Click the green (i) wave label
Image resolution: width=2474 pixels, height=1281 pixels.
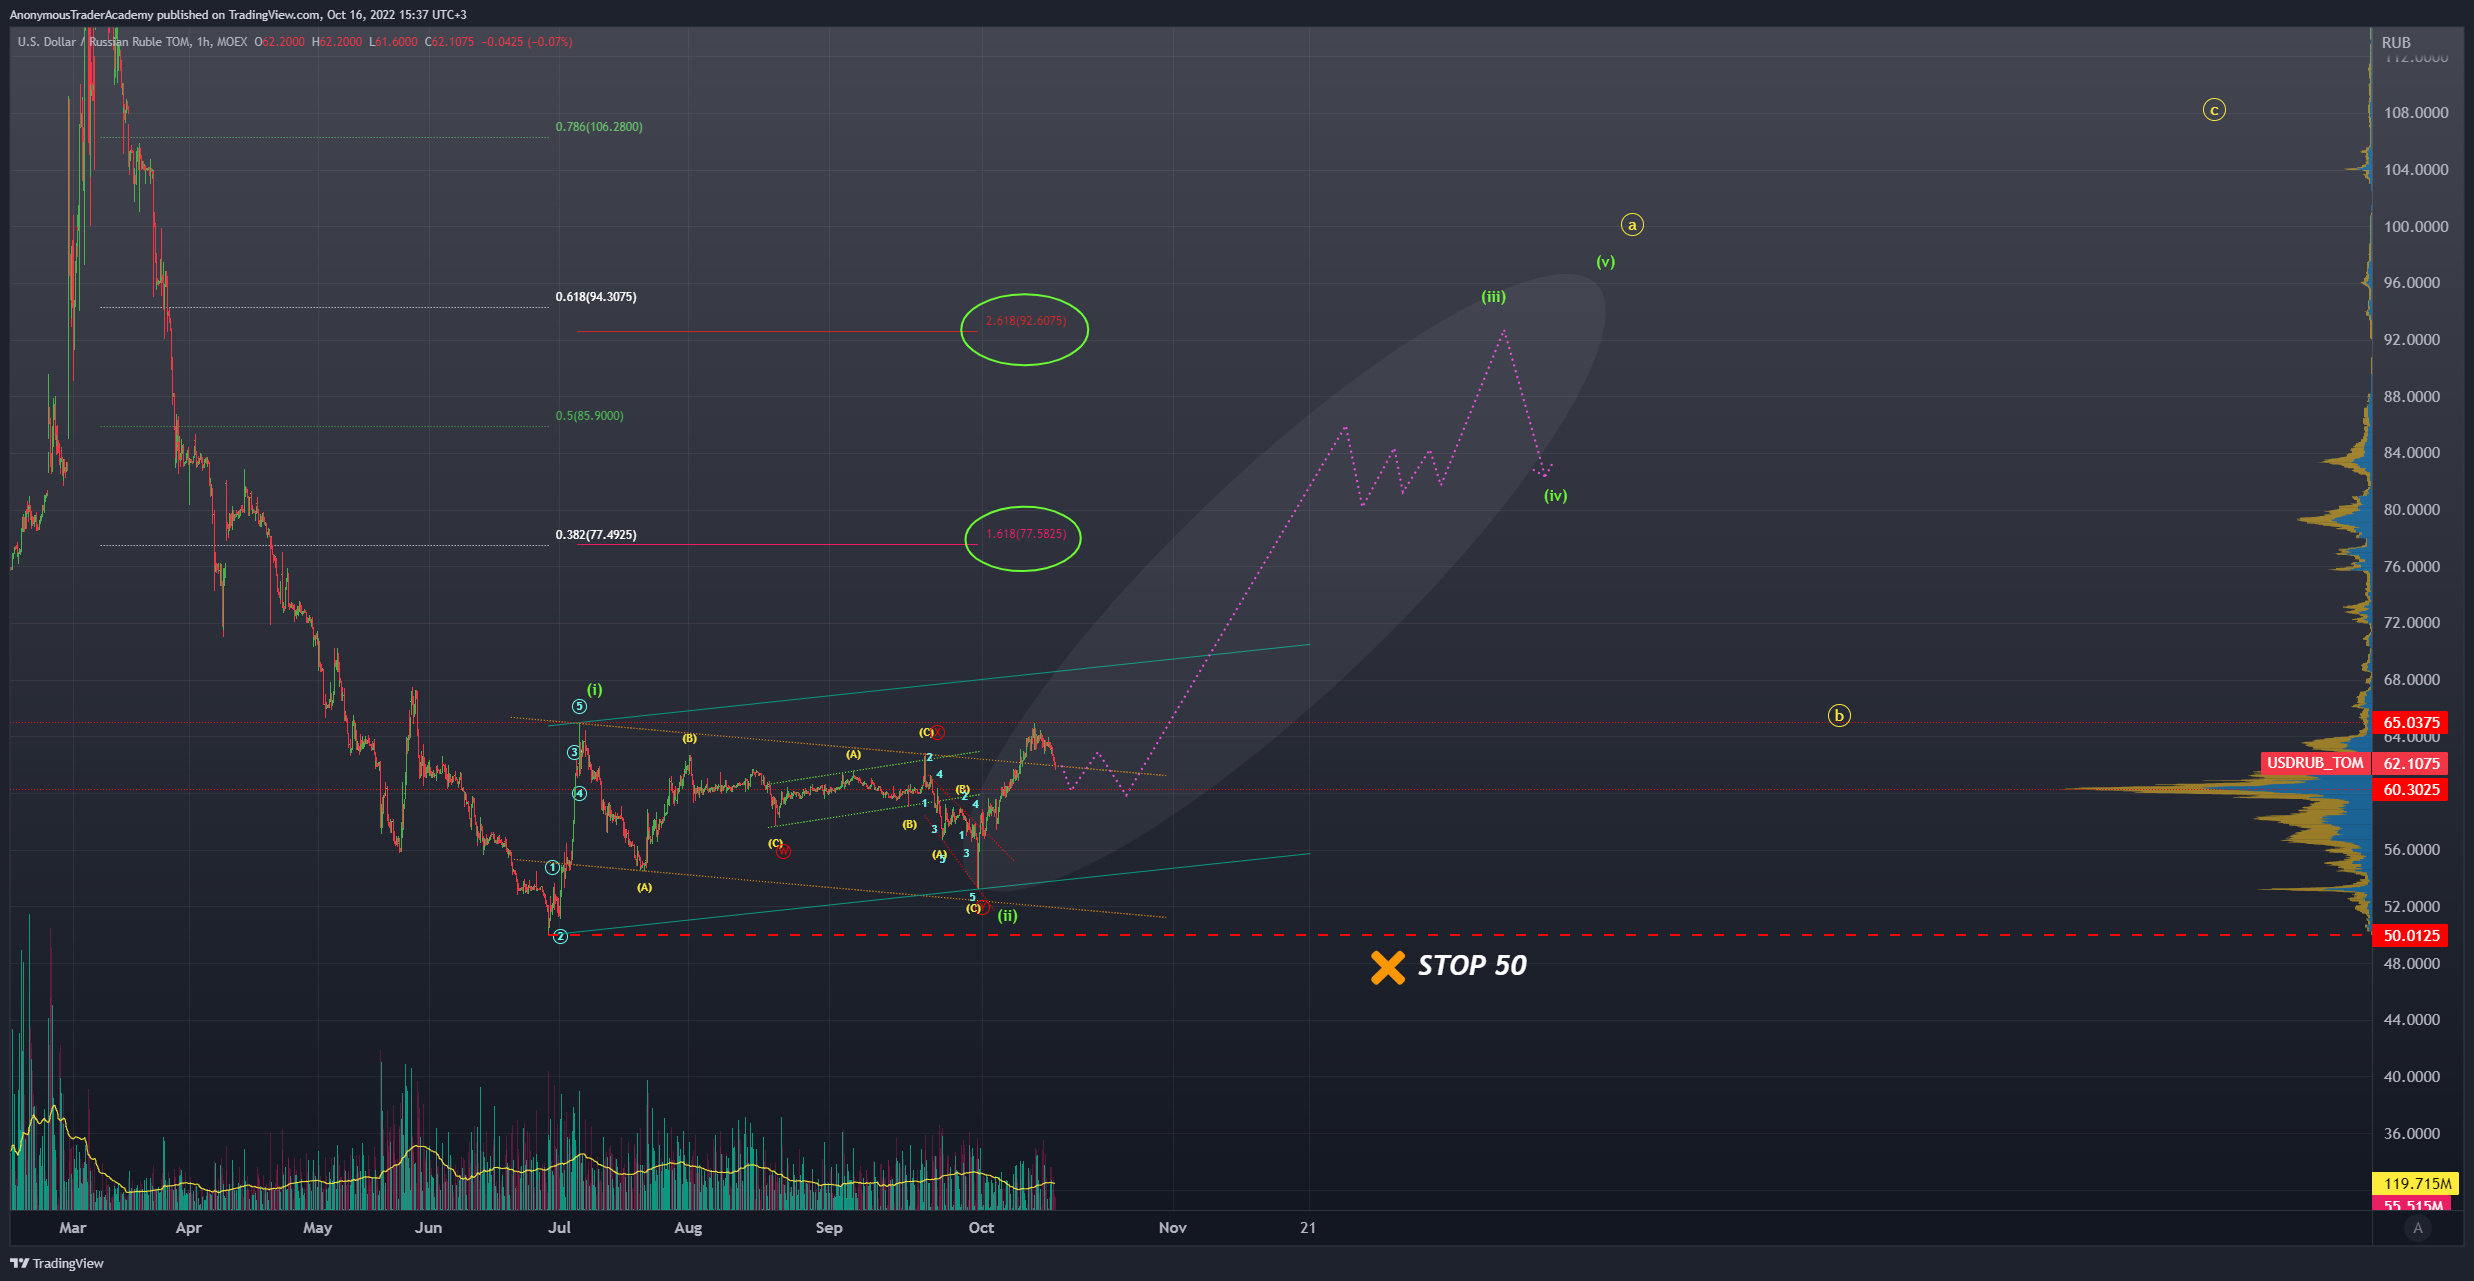pos(594,689)
